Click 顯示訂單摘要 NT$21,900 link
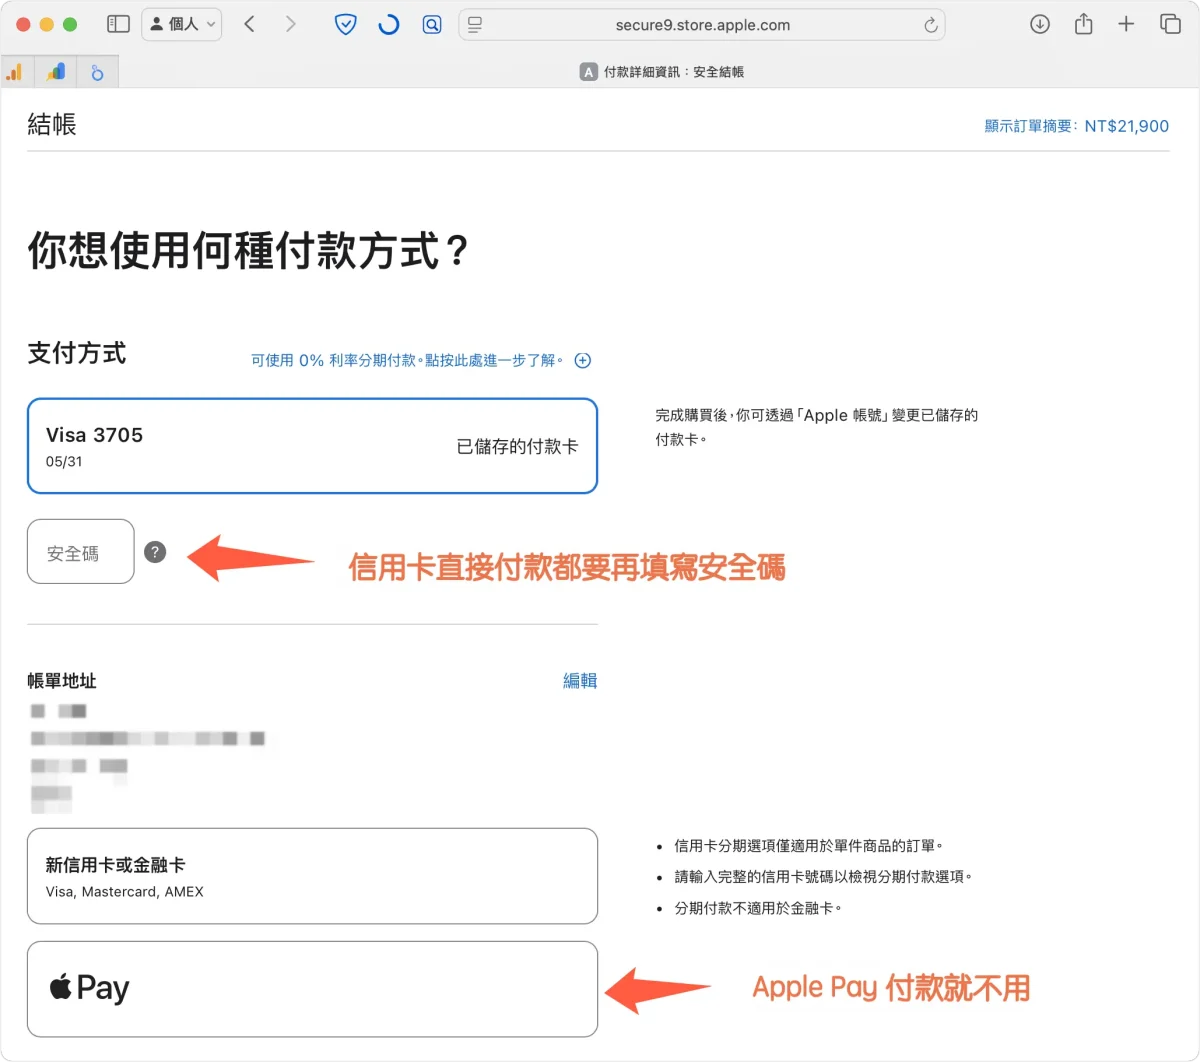This screenshot has width=1200, height=1062. [1076, 126]
